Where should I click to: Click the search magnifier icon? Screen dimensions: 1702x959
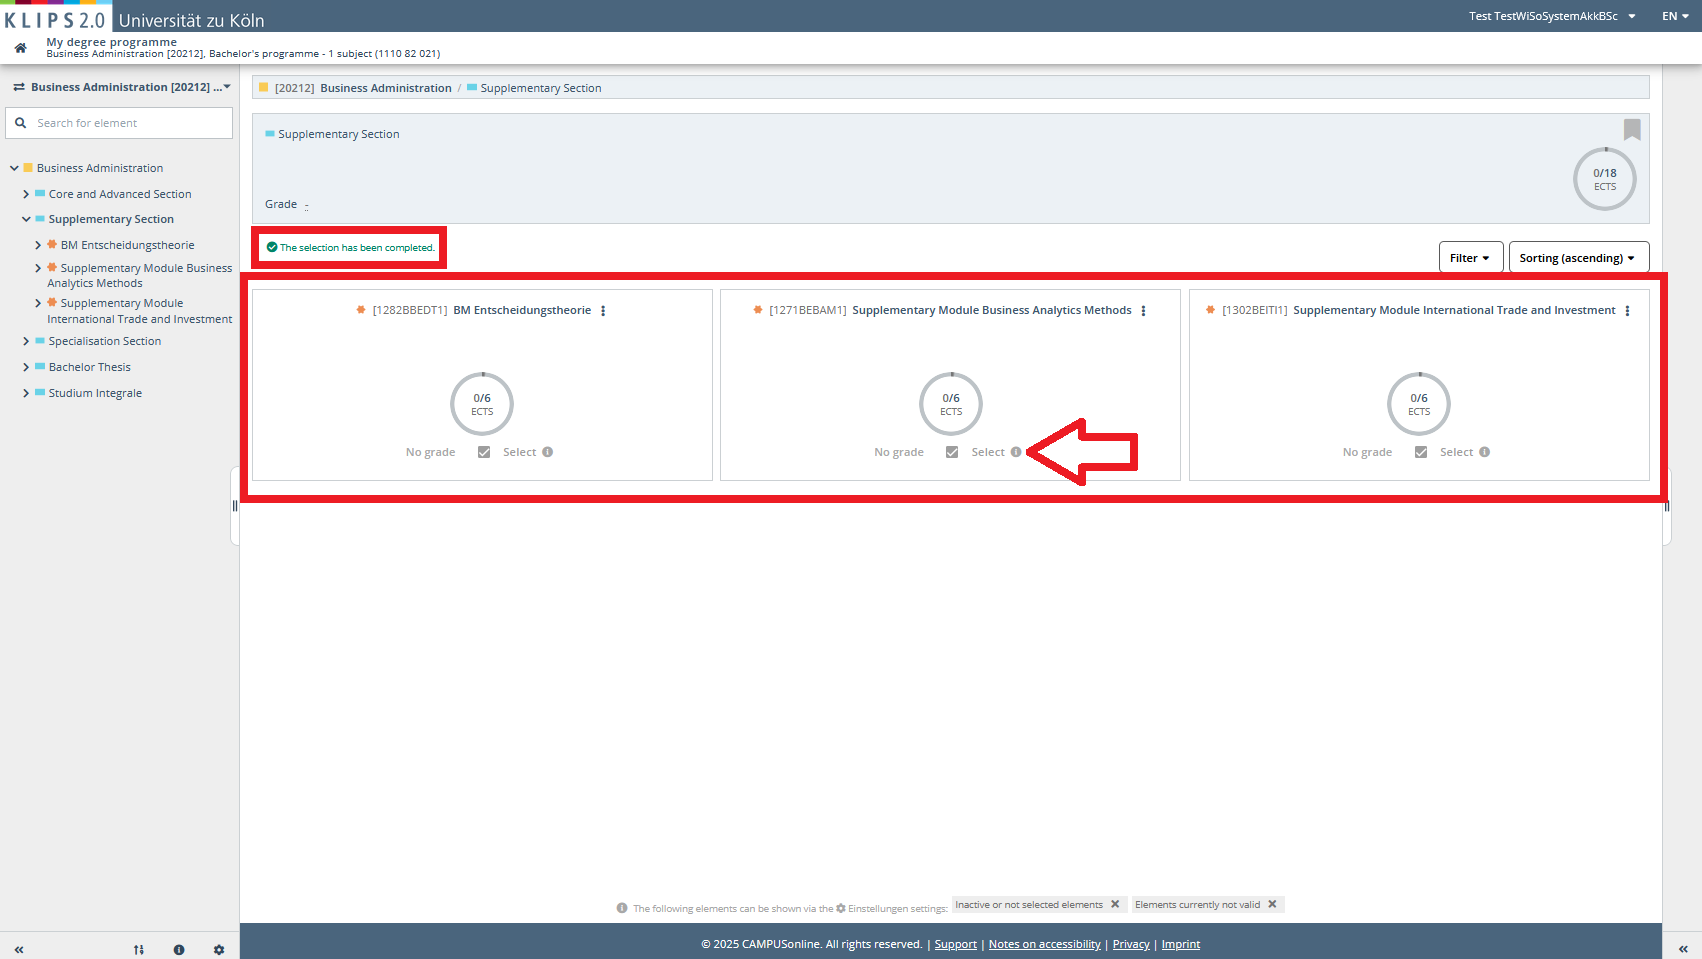tap(20, 123)
